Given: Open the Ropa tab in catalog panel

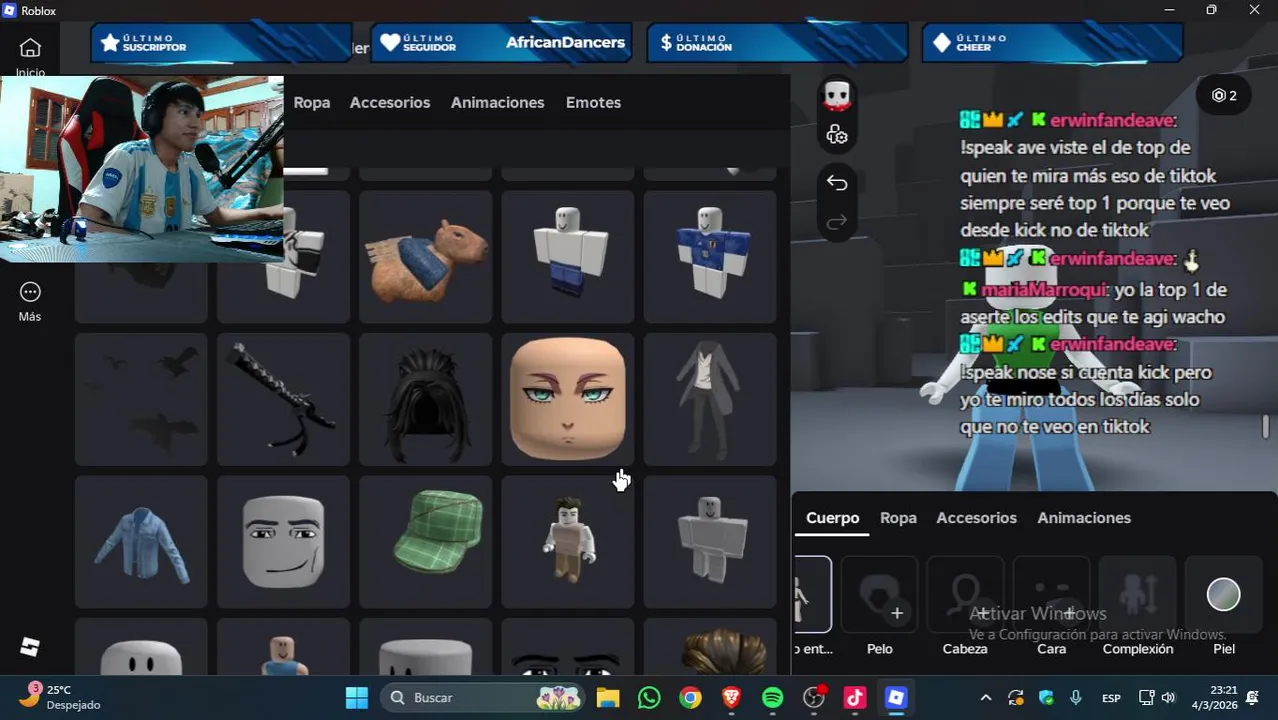Looking at the screenshot, I should (312, 102).
